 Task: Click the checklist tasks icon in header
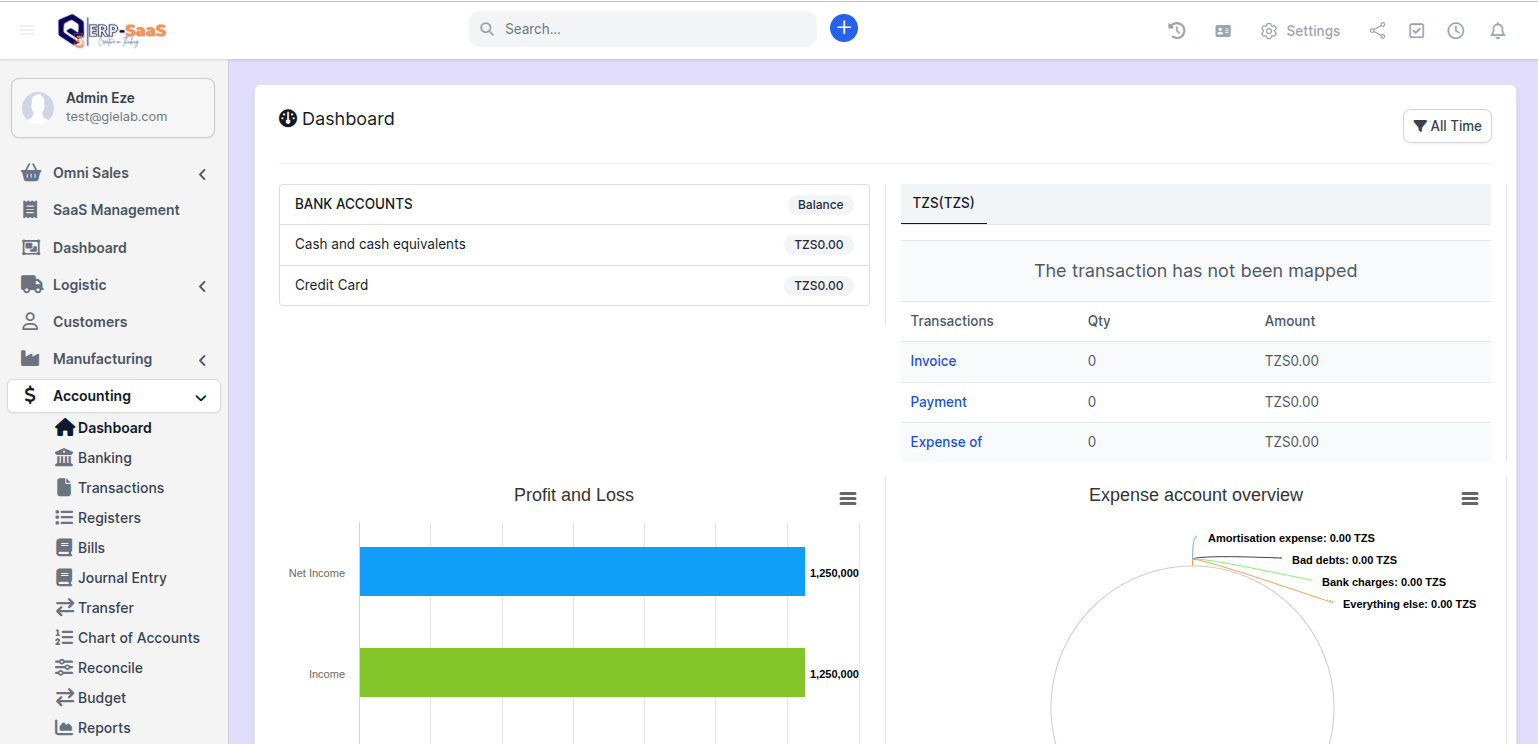click(x=1416, y=31)
